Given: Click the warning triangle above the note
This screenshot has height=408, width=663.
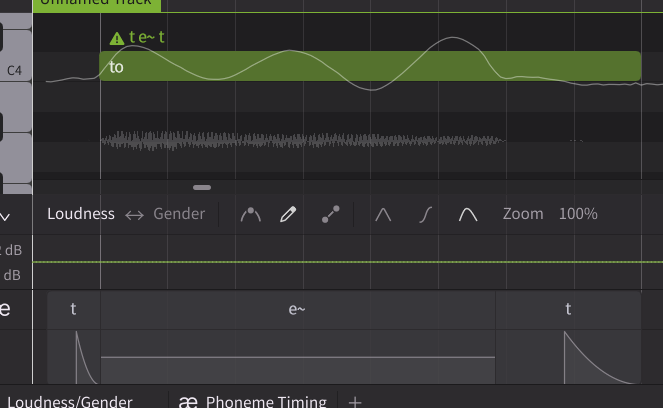Looking at the screenshot, I should [x=117, y=38].
